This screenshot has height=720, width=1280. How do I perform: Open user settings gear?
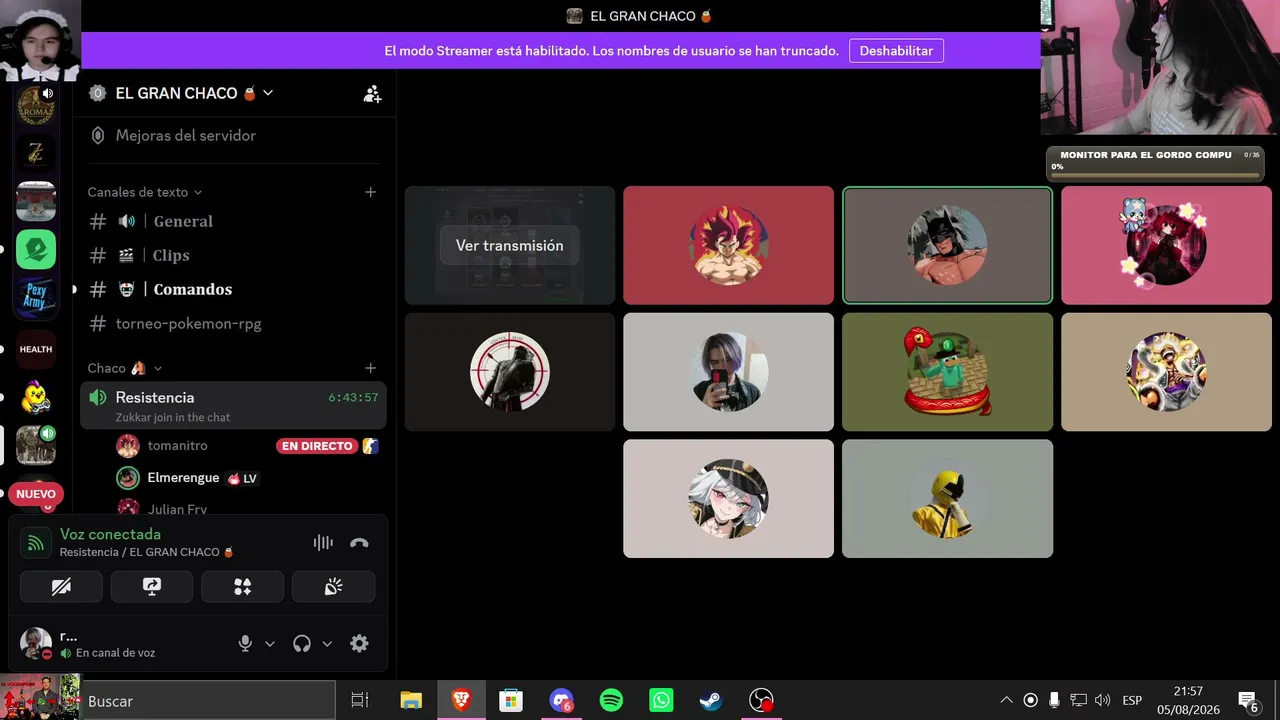359,644
